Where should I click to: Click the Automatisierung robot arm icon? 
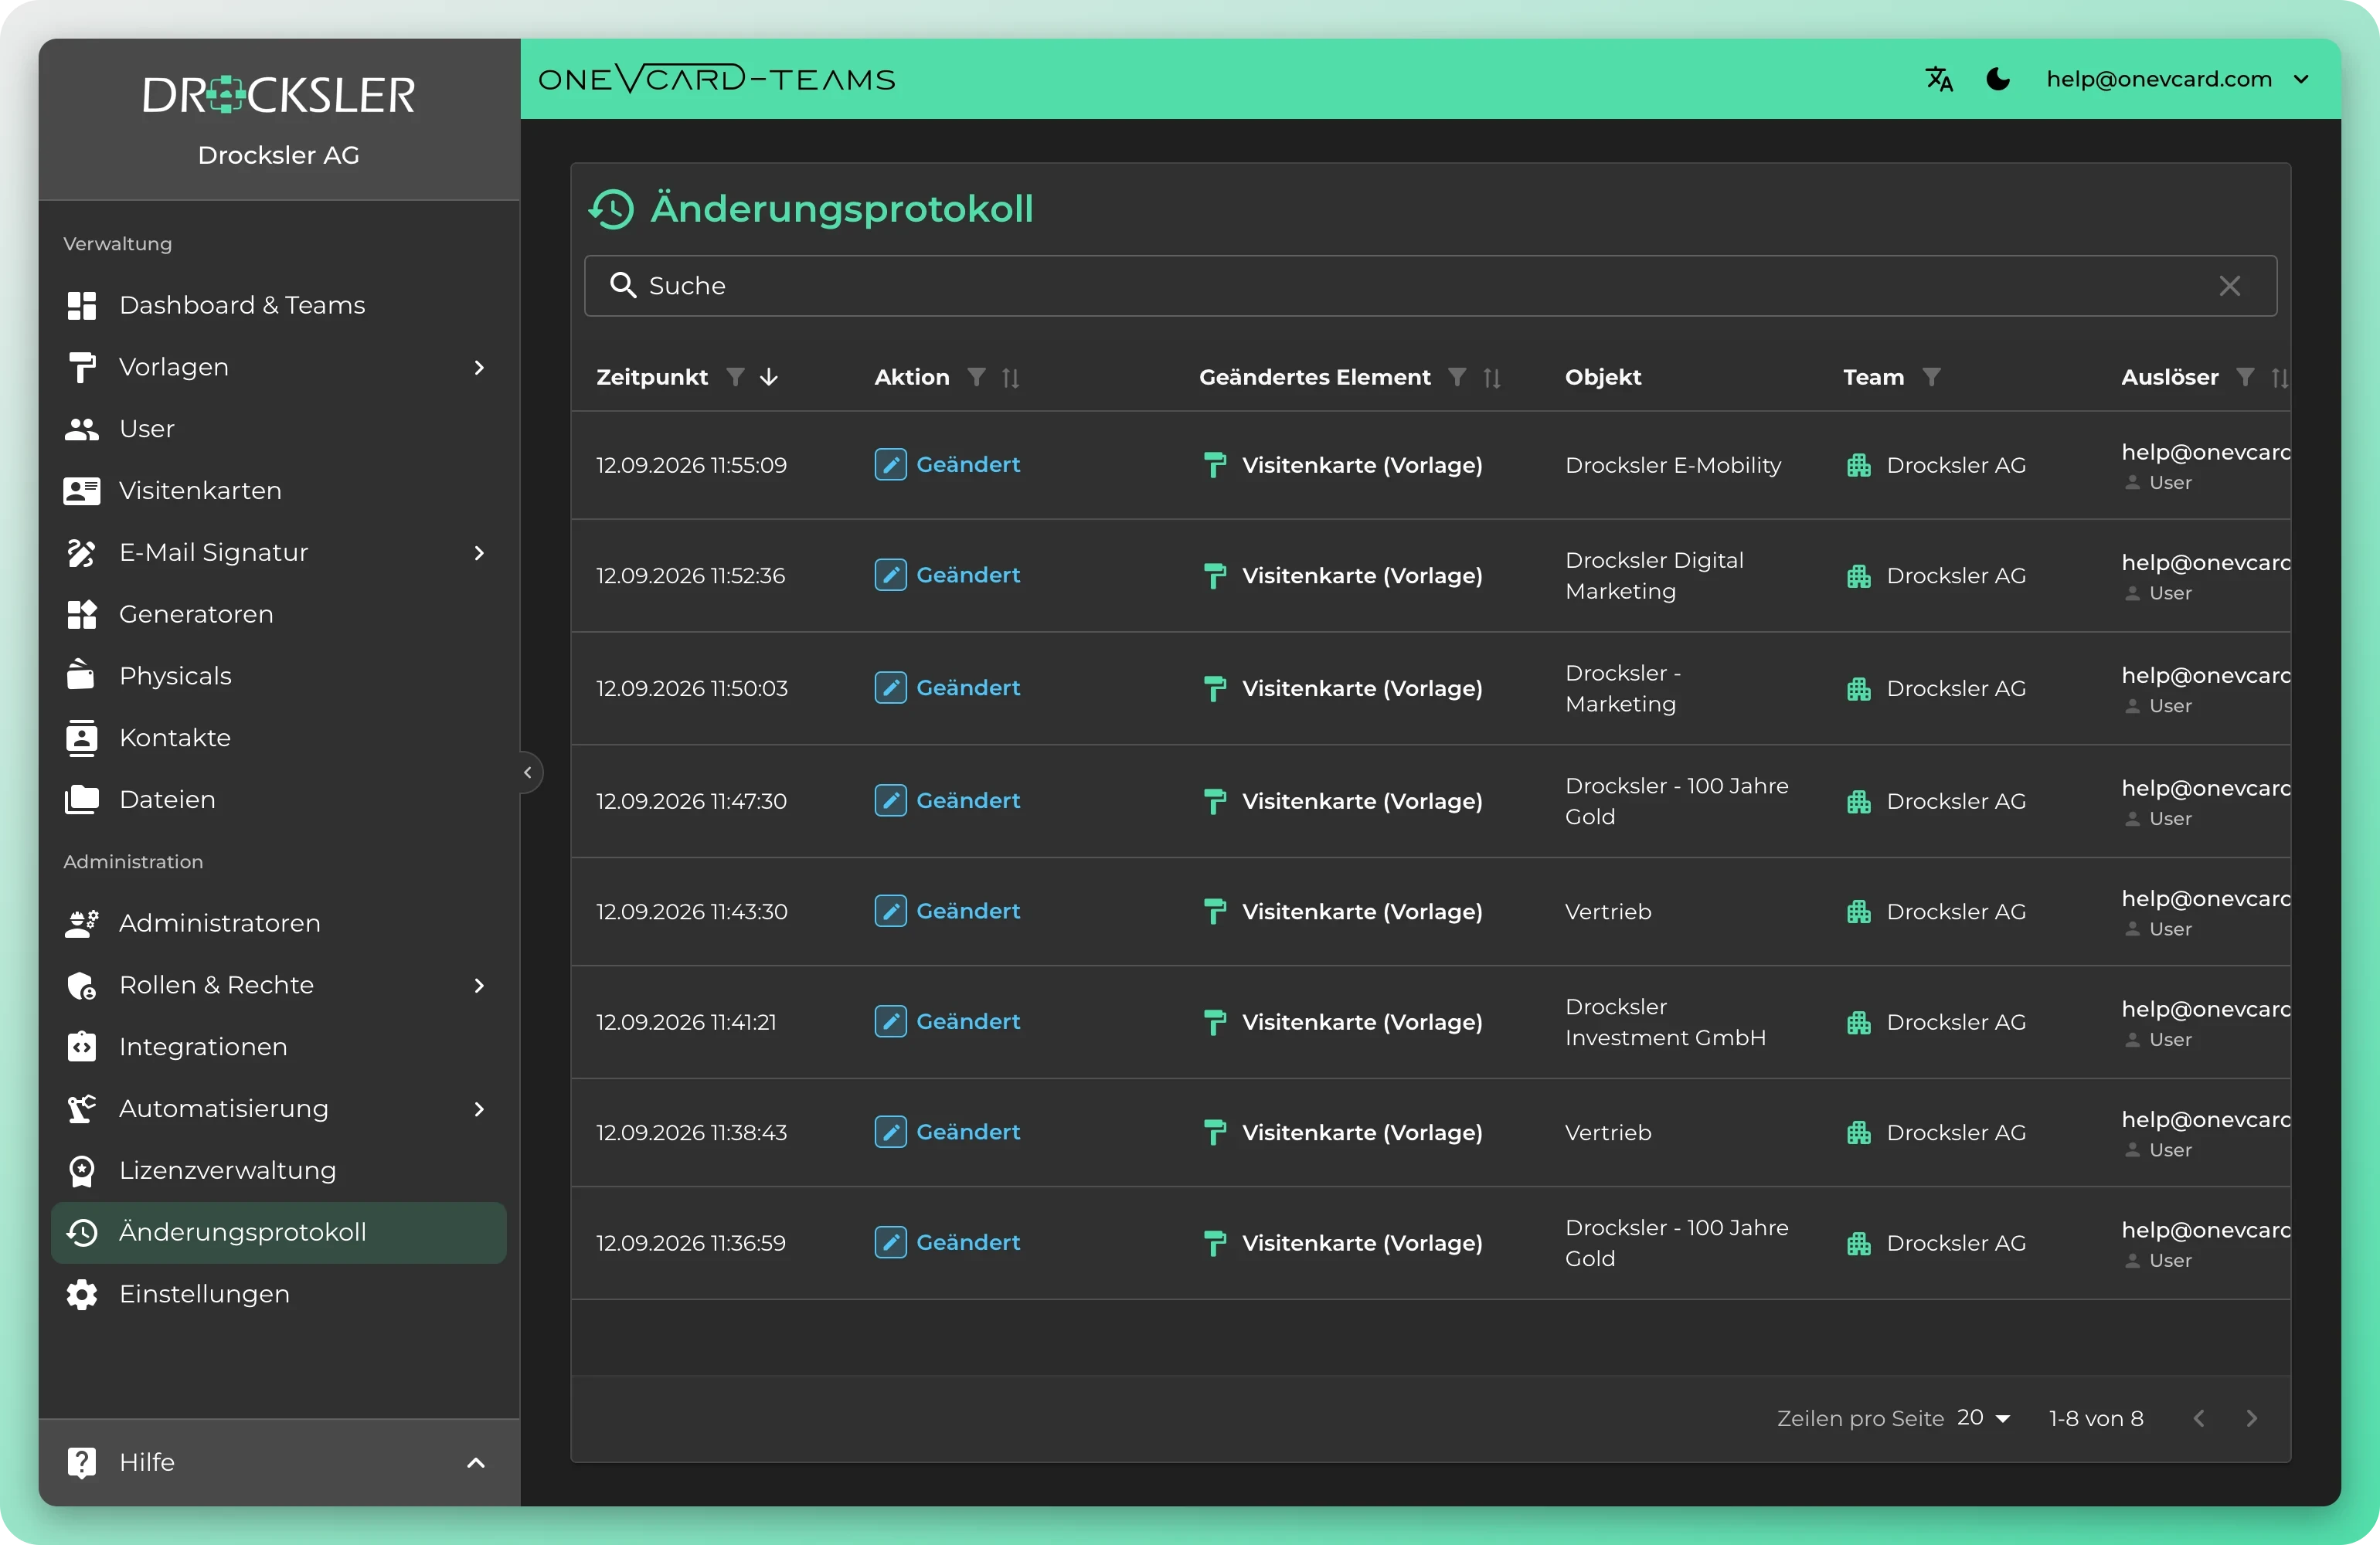[82, 1109]
